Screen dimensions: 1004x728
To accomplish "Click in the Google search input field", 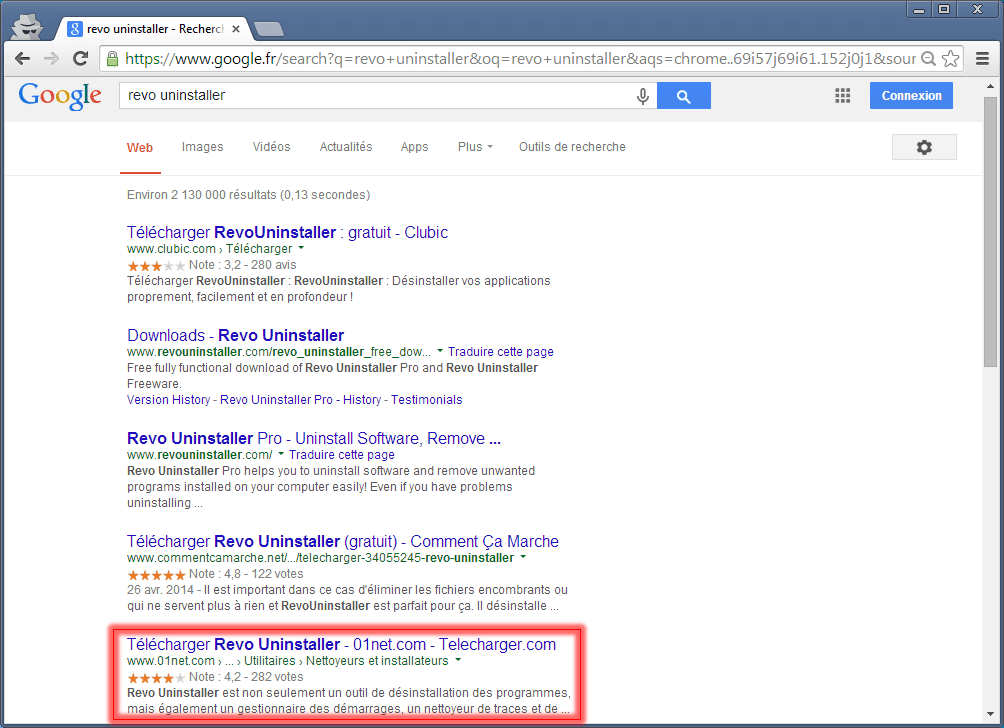I will (375, 96).
